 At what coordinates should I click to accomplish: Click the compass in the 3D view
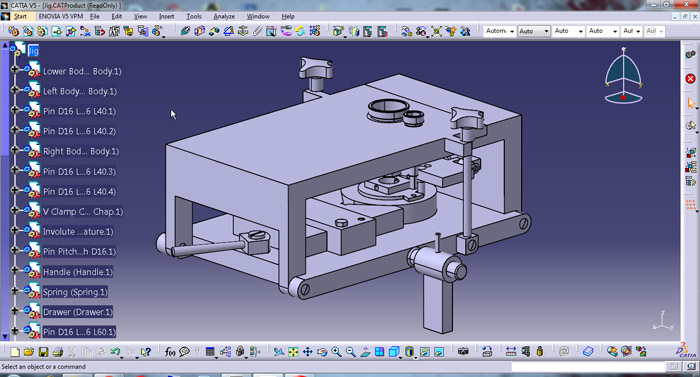(x=623, y=75)
